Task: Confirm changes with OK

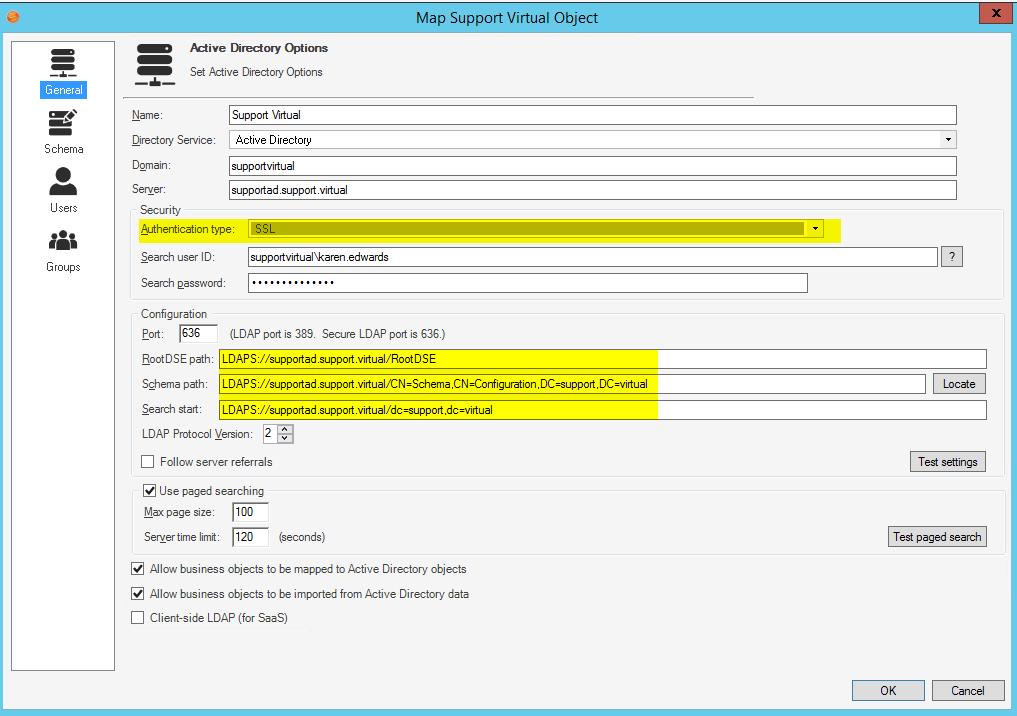Action: (887, 689)
